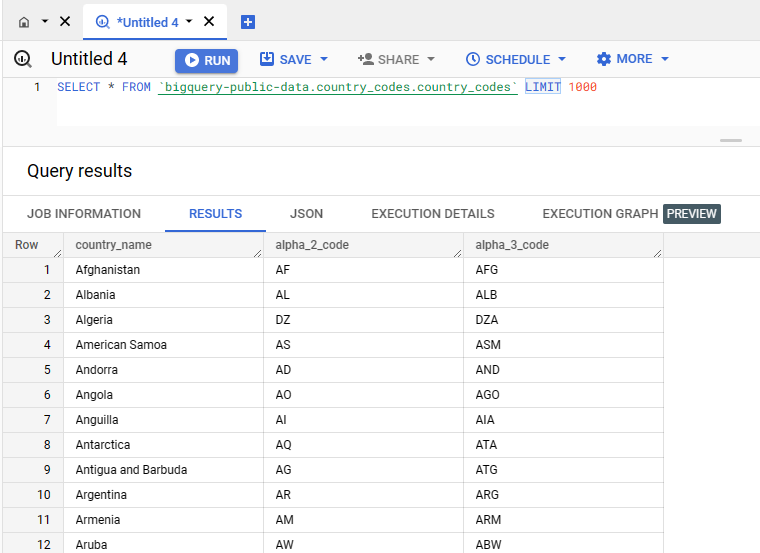Click the Query results heading
Screen dimensions: 760x553
(79, 171)
